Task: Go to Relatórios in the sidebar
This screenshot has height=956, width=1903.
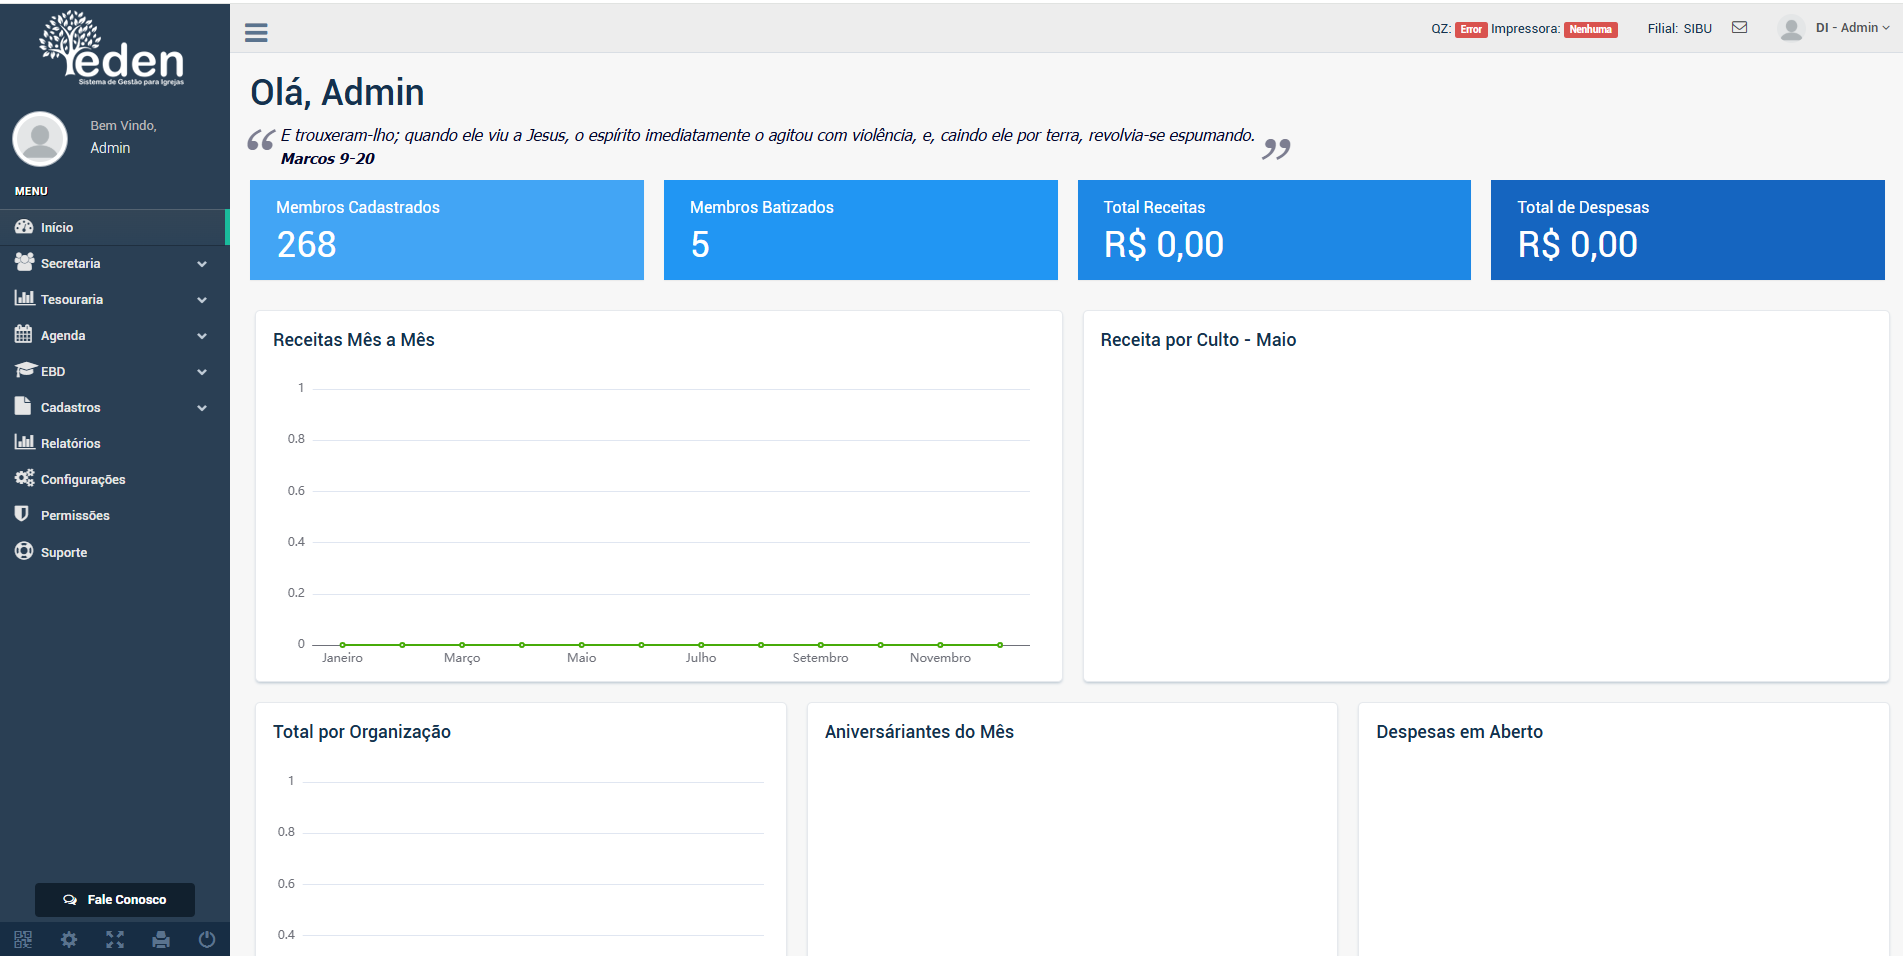Action: click(x=70, y=444)
